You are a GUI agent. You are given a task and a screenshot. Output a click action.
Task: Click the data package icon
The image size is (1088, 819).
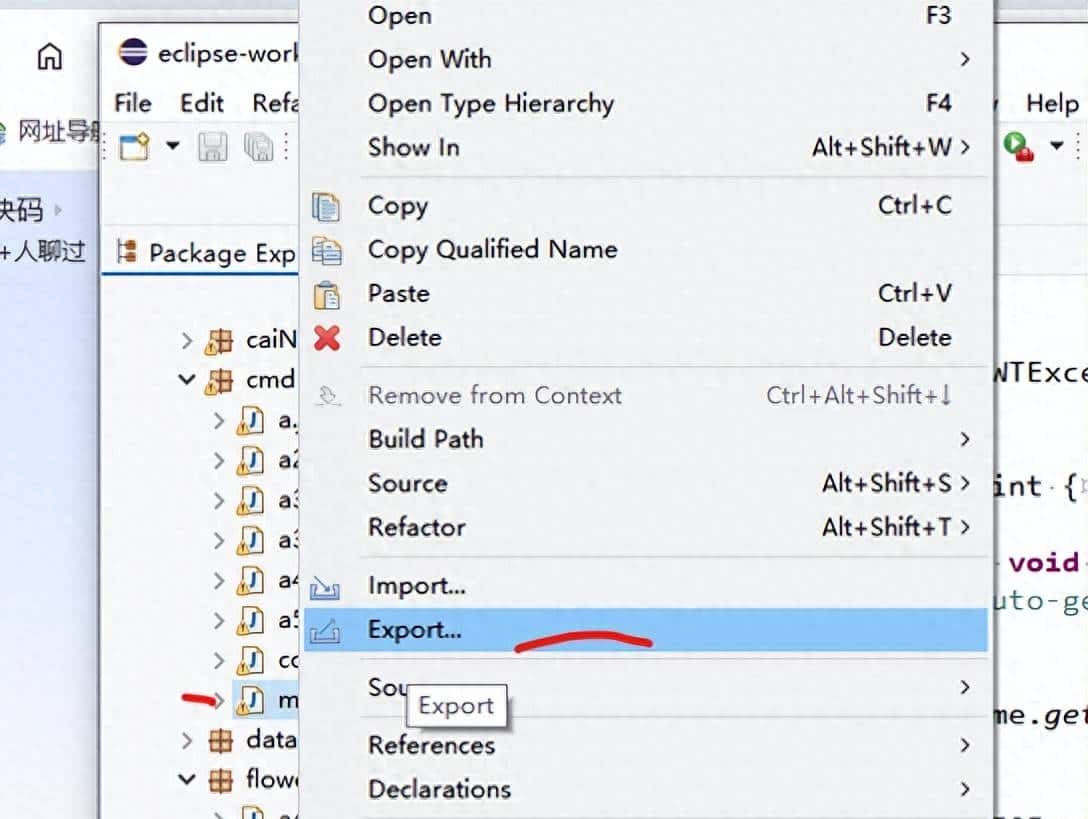point(220,741)
